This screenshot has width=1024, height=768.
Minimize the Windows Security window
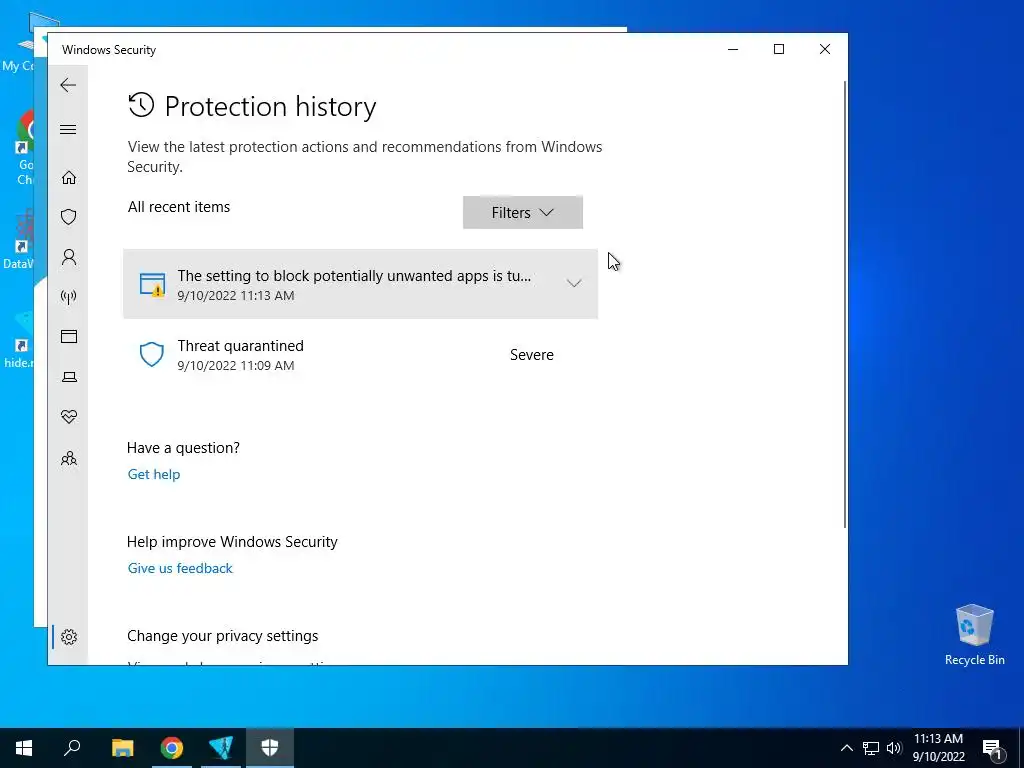point(733,50)
